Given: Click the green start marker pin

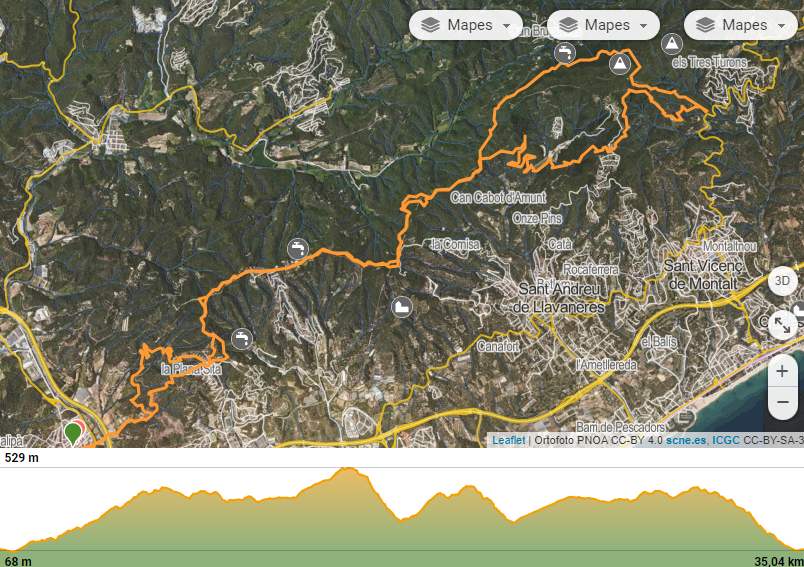Looking at the screenshot, I should [73, 433].
